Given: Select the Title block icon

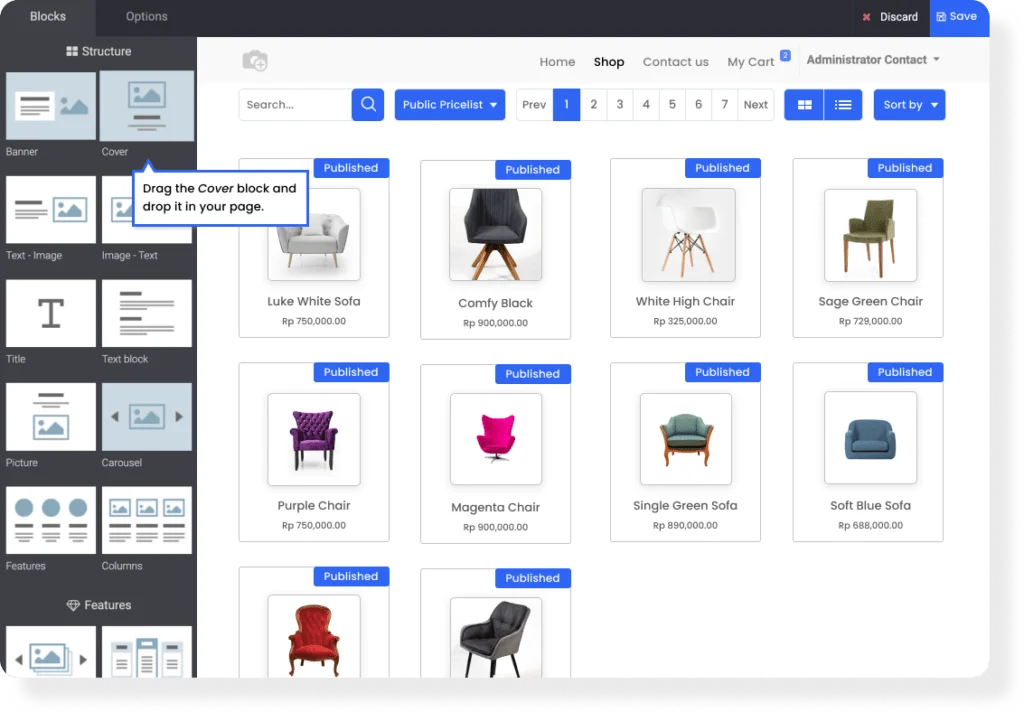Looking at the screenshot, I should [x=51, y=314].
